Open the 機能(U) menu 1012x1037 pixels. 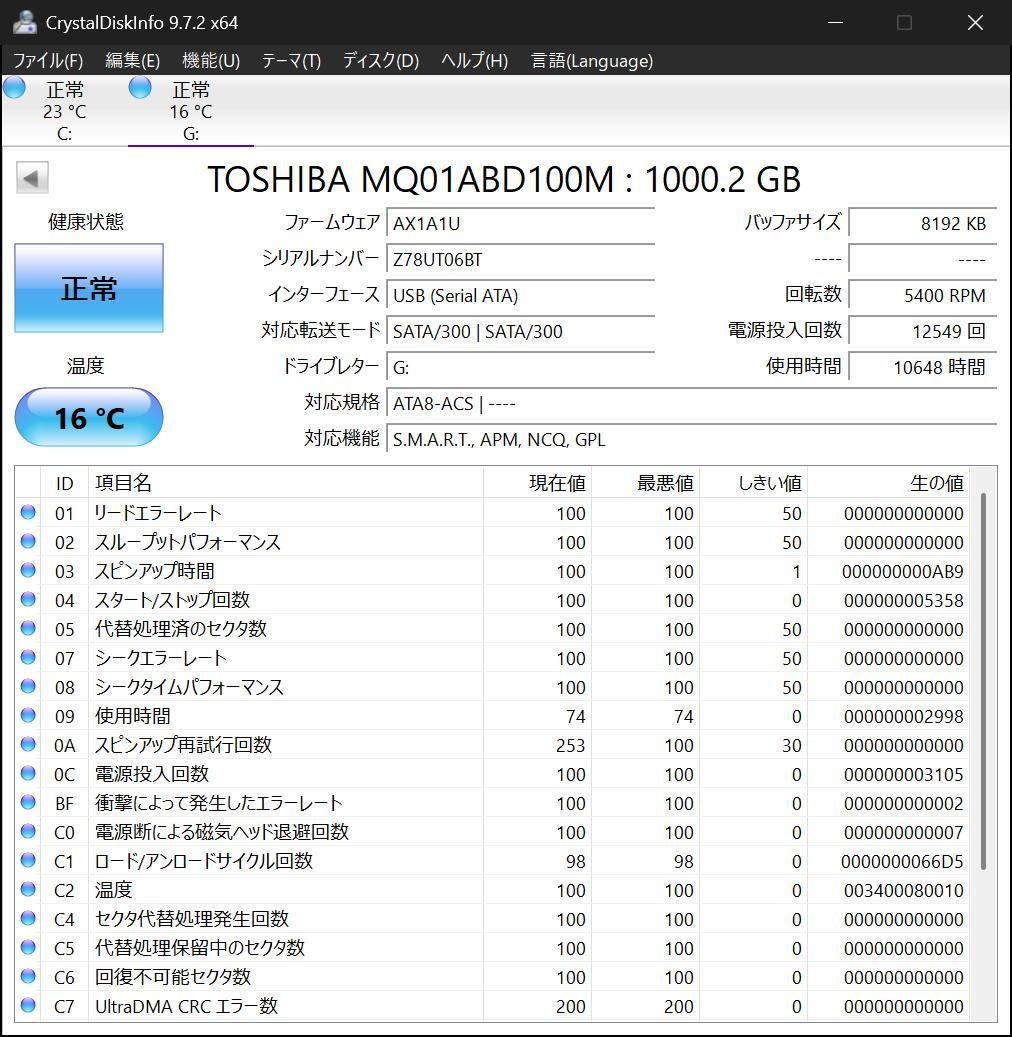211,61
